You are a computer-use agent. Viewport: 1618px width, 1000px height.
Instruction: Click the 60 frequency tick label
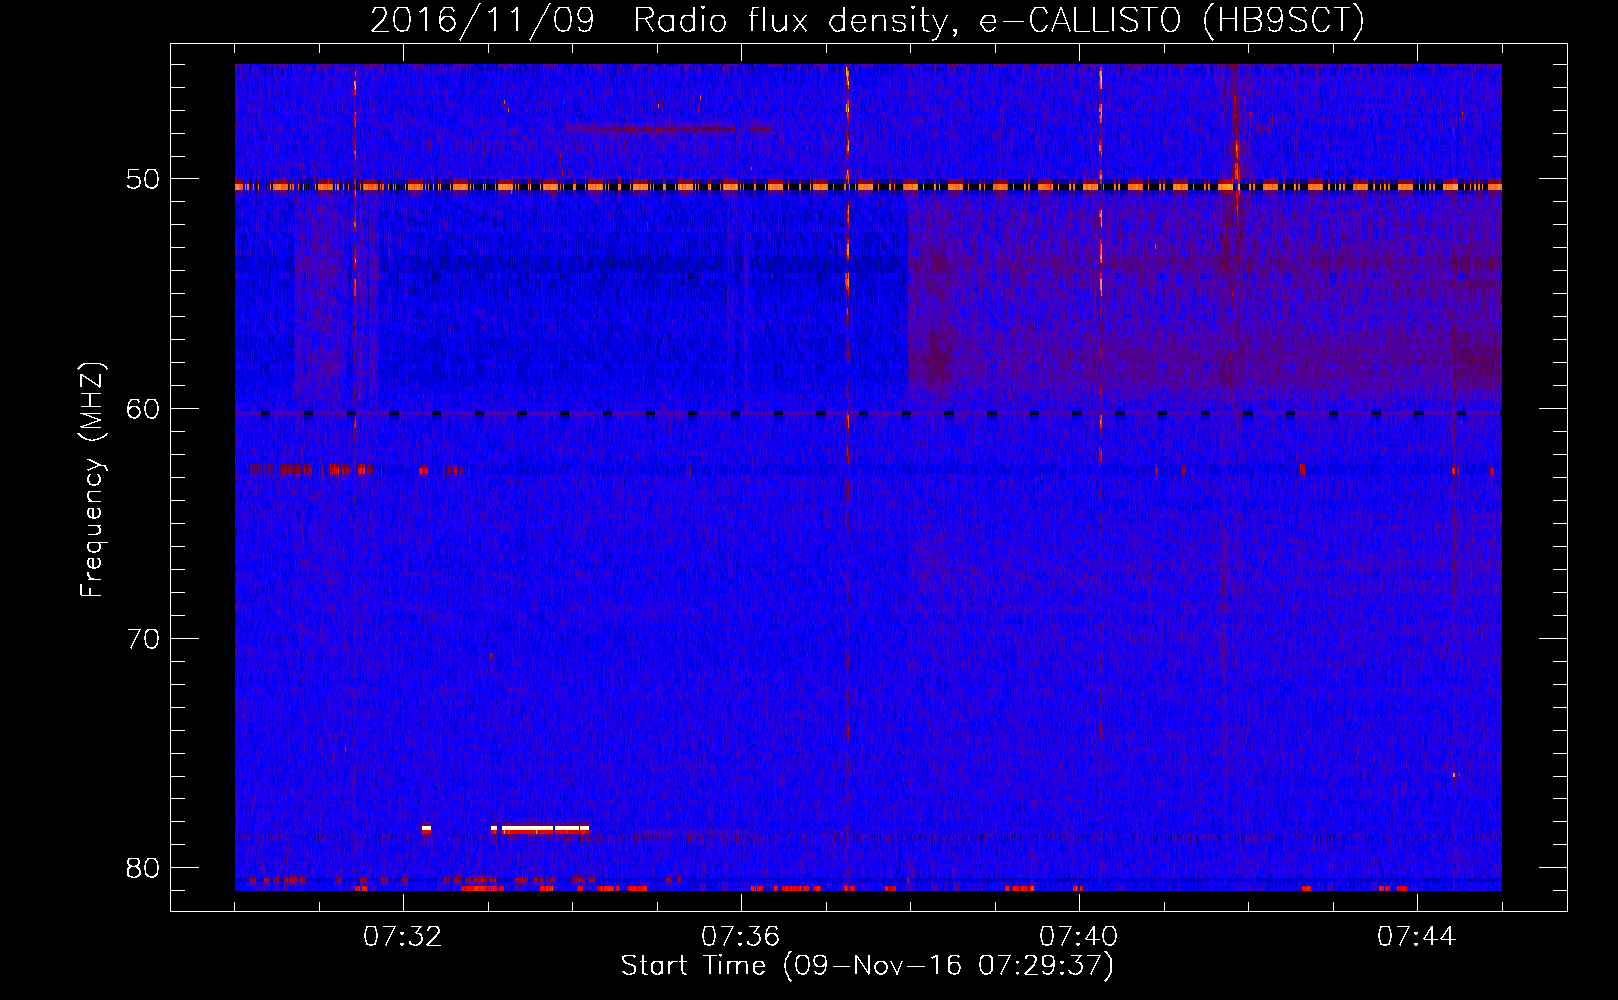(143, 409)
